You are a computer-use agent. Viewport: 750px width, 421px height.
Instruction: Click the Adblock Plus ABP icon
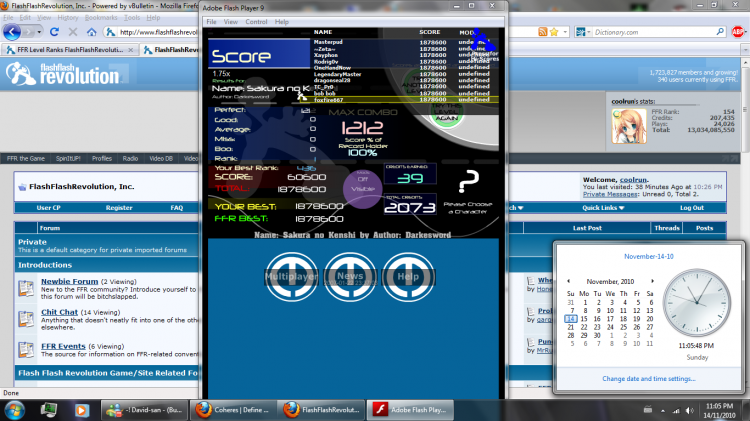[737, 32]
